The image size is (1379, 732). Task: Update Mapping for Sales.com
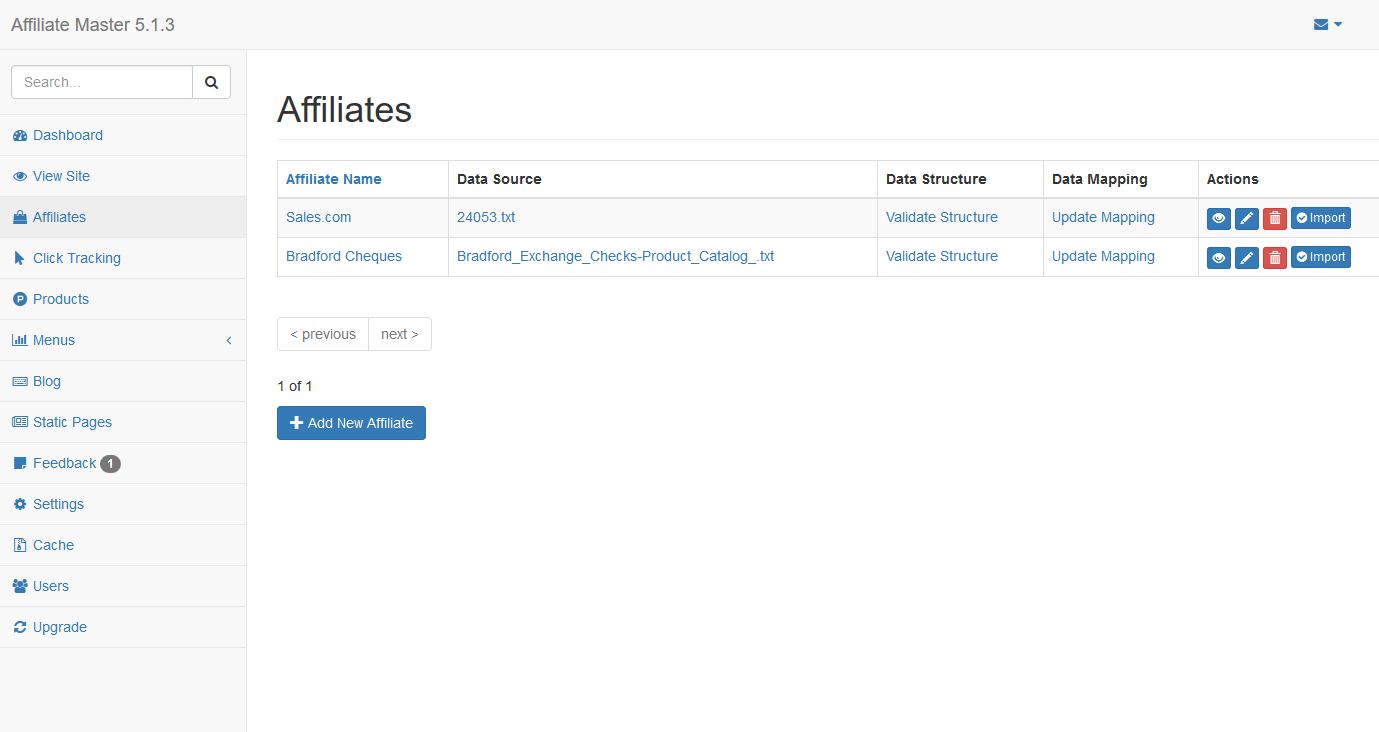pos(1103,217)
